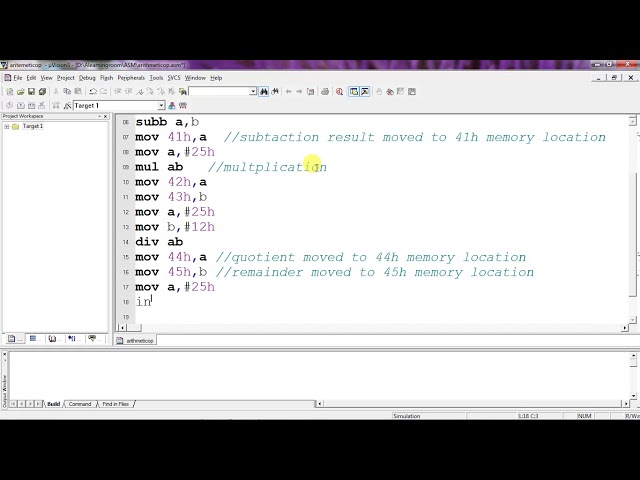Open the Edit menu
640x480 pixels.
tap(31, 78)
